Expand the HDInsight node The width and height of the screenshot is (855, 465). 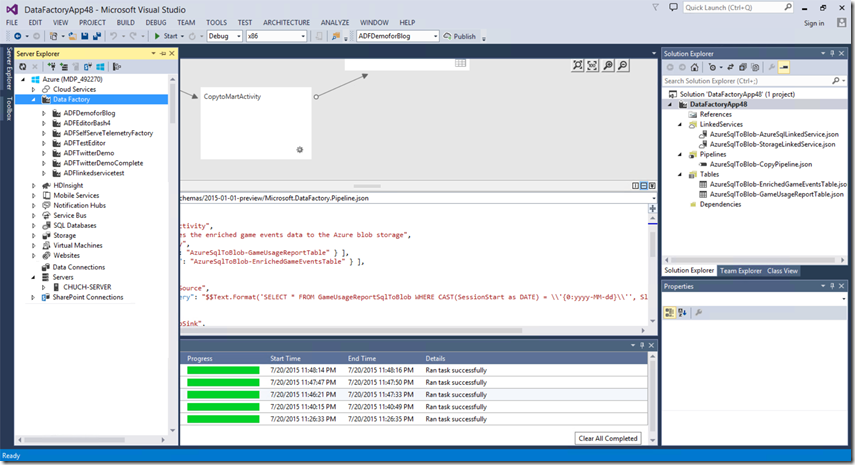tap(33, 186)
